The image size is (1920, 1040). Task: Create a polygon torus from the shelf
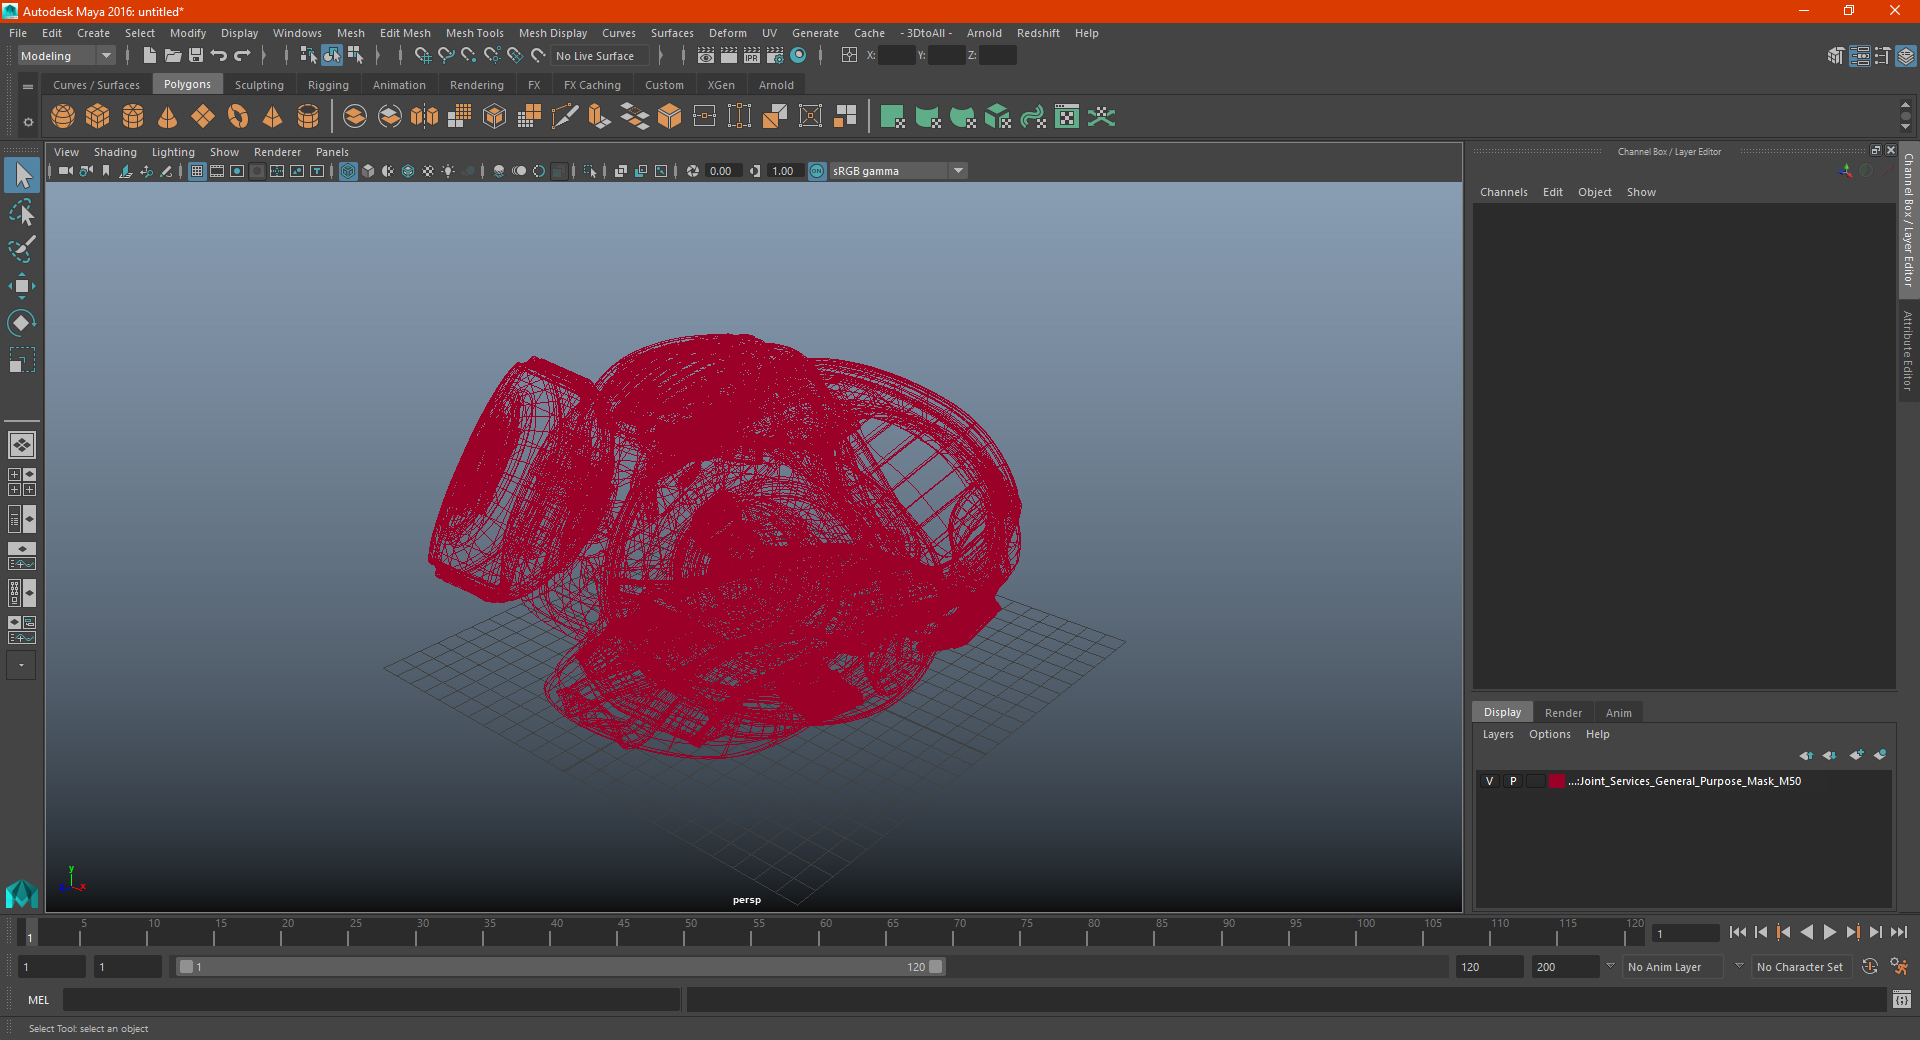(238, 117)
